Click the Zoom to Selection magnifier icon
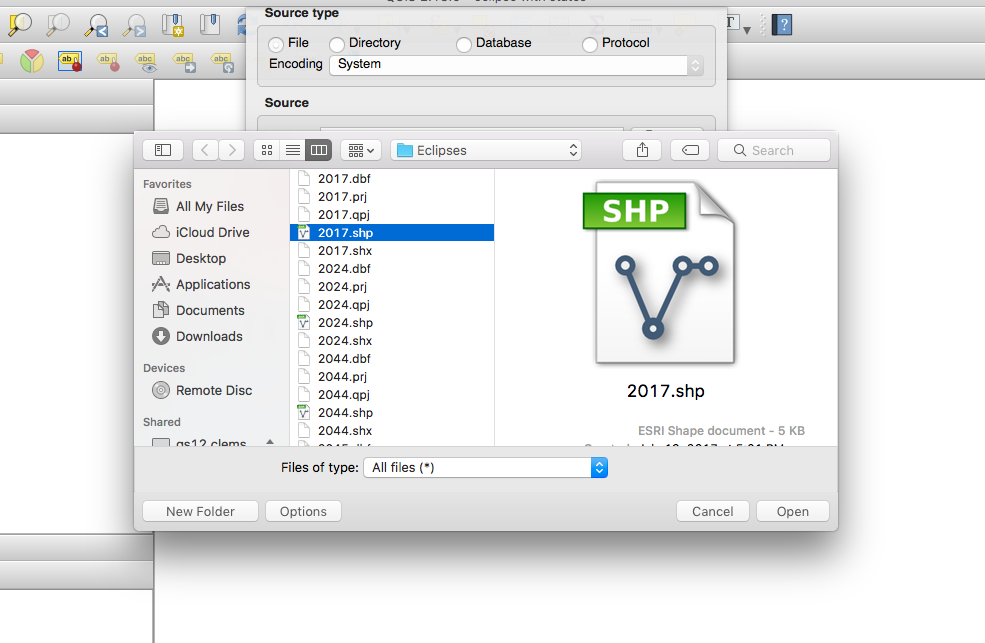This screenshot has height=643, width=985. (20, 24)
